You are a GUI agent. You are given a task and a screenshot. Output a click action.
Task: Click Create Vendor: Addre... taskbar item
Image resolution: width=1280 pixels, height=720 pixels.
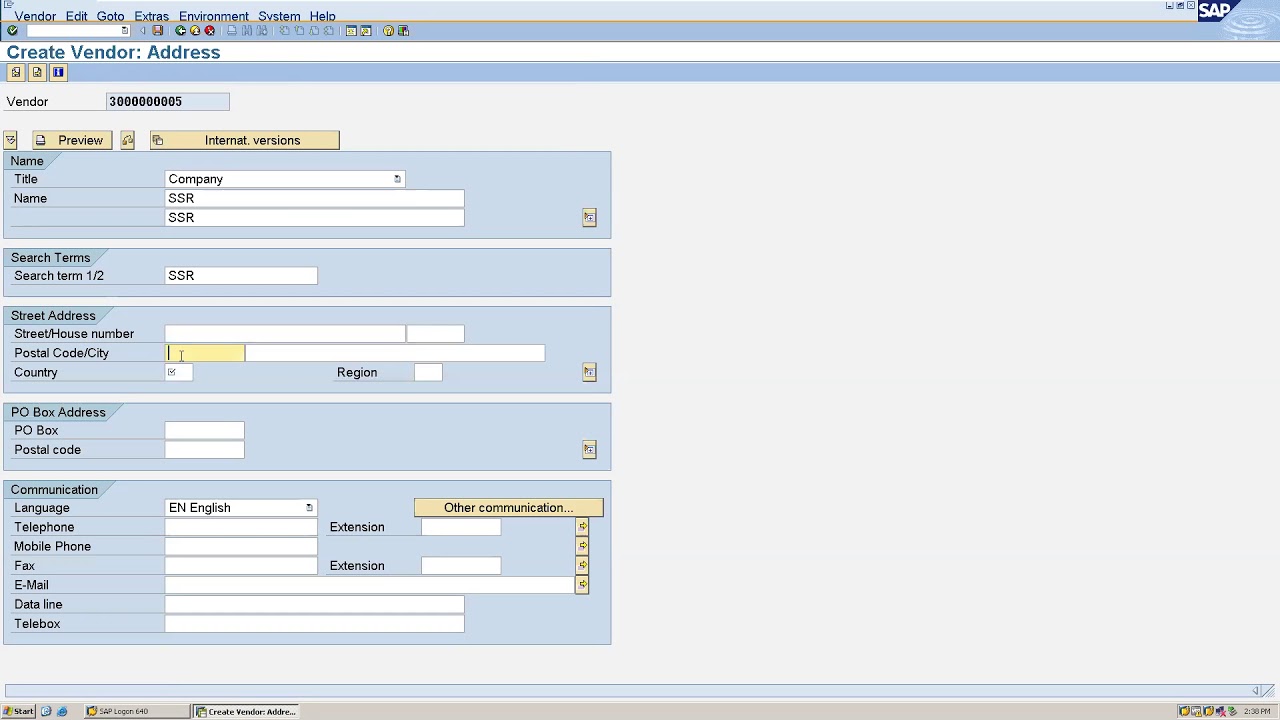[246, 712]
